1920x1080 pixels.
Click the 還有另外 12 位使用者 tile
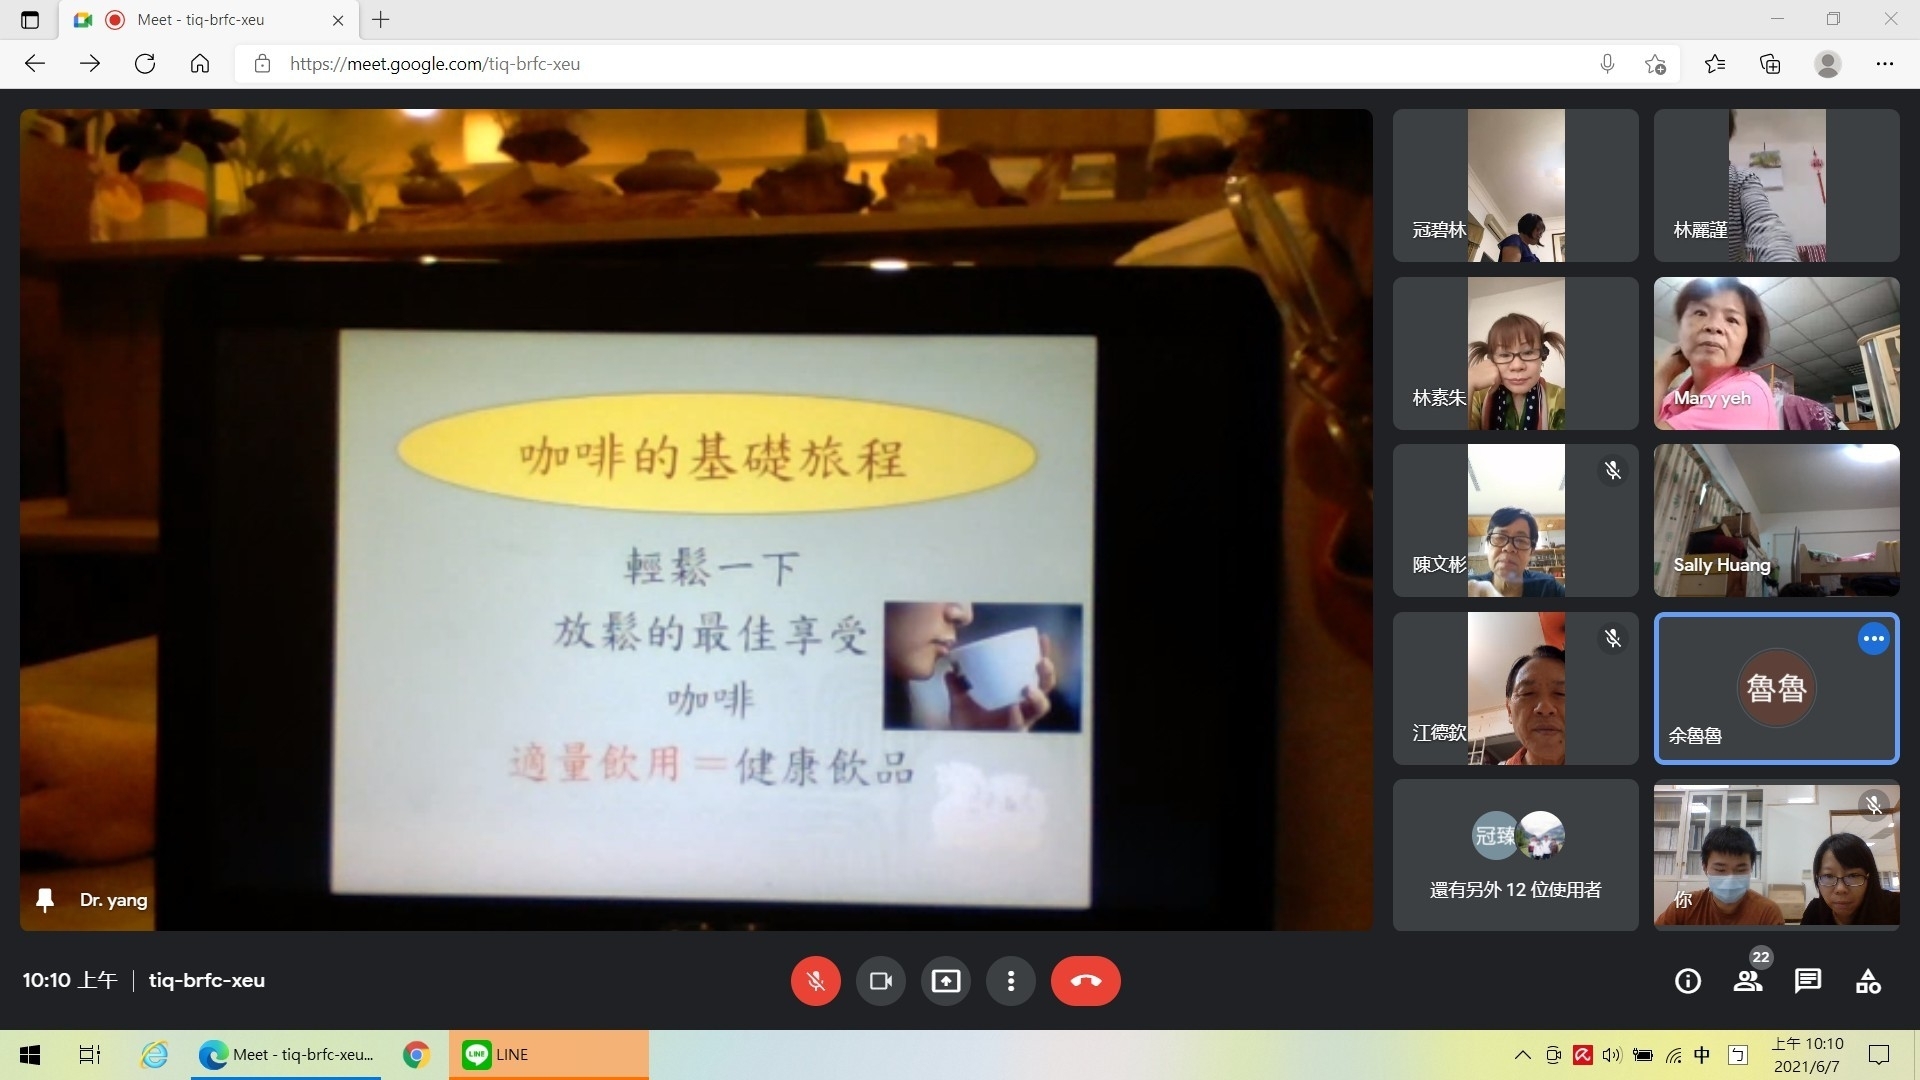click(x=1516, y=855)
